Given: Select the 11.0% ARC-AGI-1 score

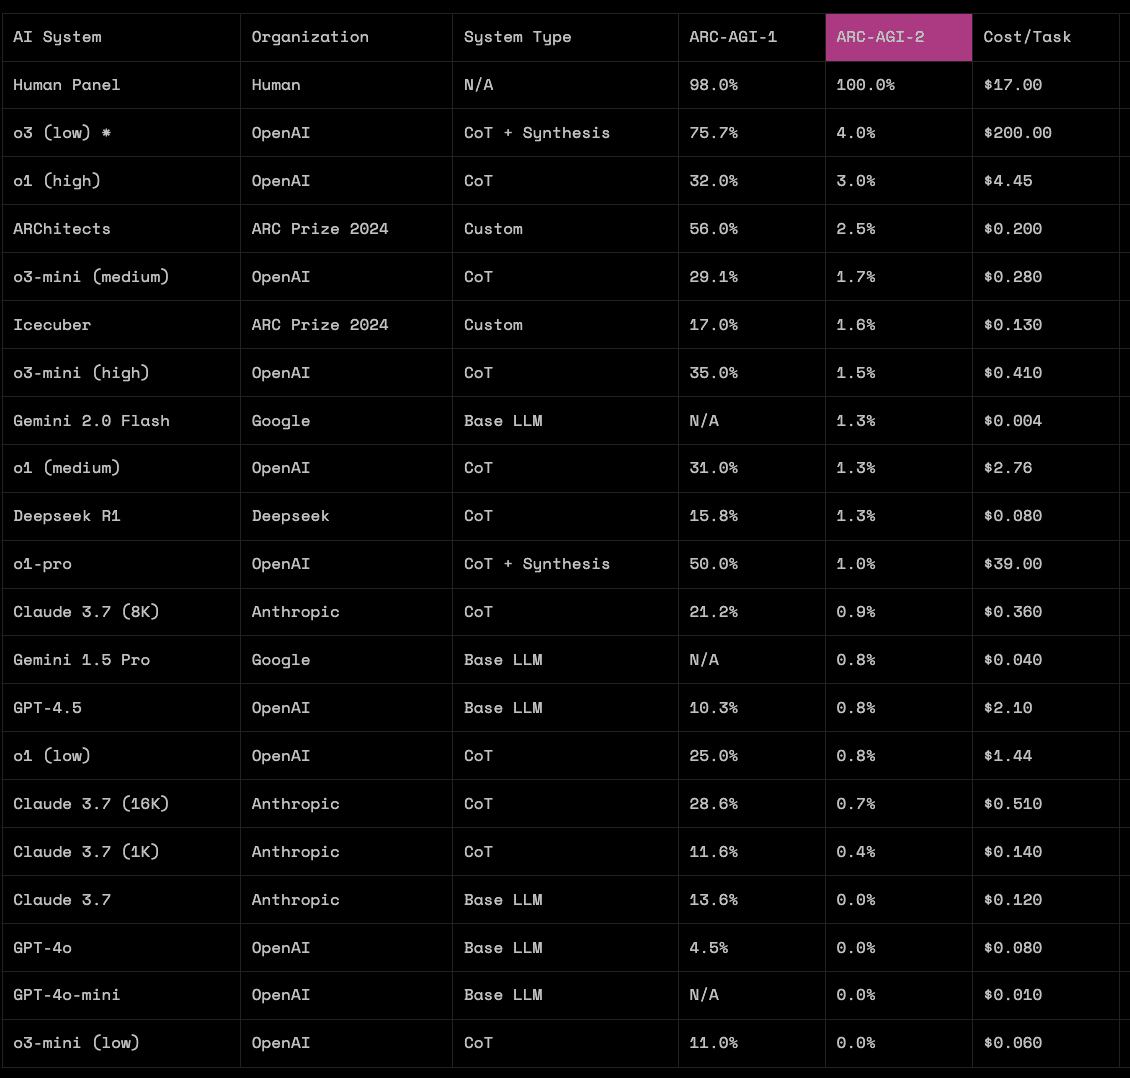Looking at the screenshot, I should pyautogui.click(x=713, y=1043).
